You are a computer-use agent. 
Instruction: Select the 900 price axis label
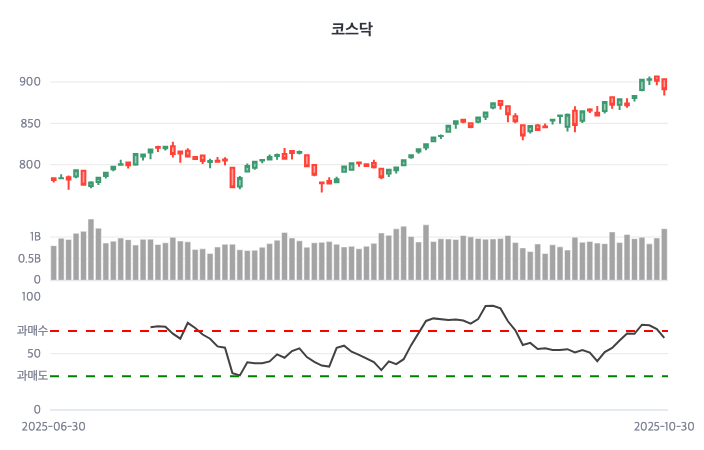(x=31, y=82)
